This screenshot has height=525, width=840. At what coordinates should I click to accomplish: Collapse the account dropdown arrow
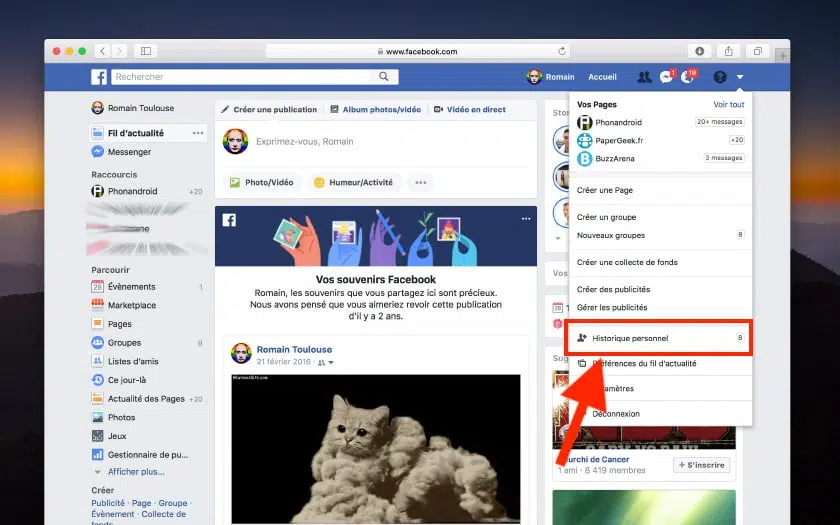[740, 77]
